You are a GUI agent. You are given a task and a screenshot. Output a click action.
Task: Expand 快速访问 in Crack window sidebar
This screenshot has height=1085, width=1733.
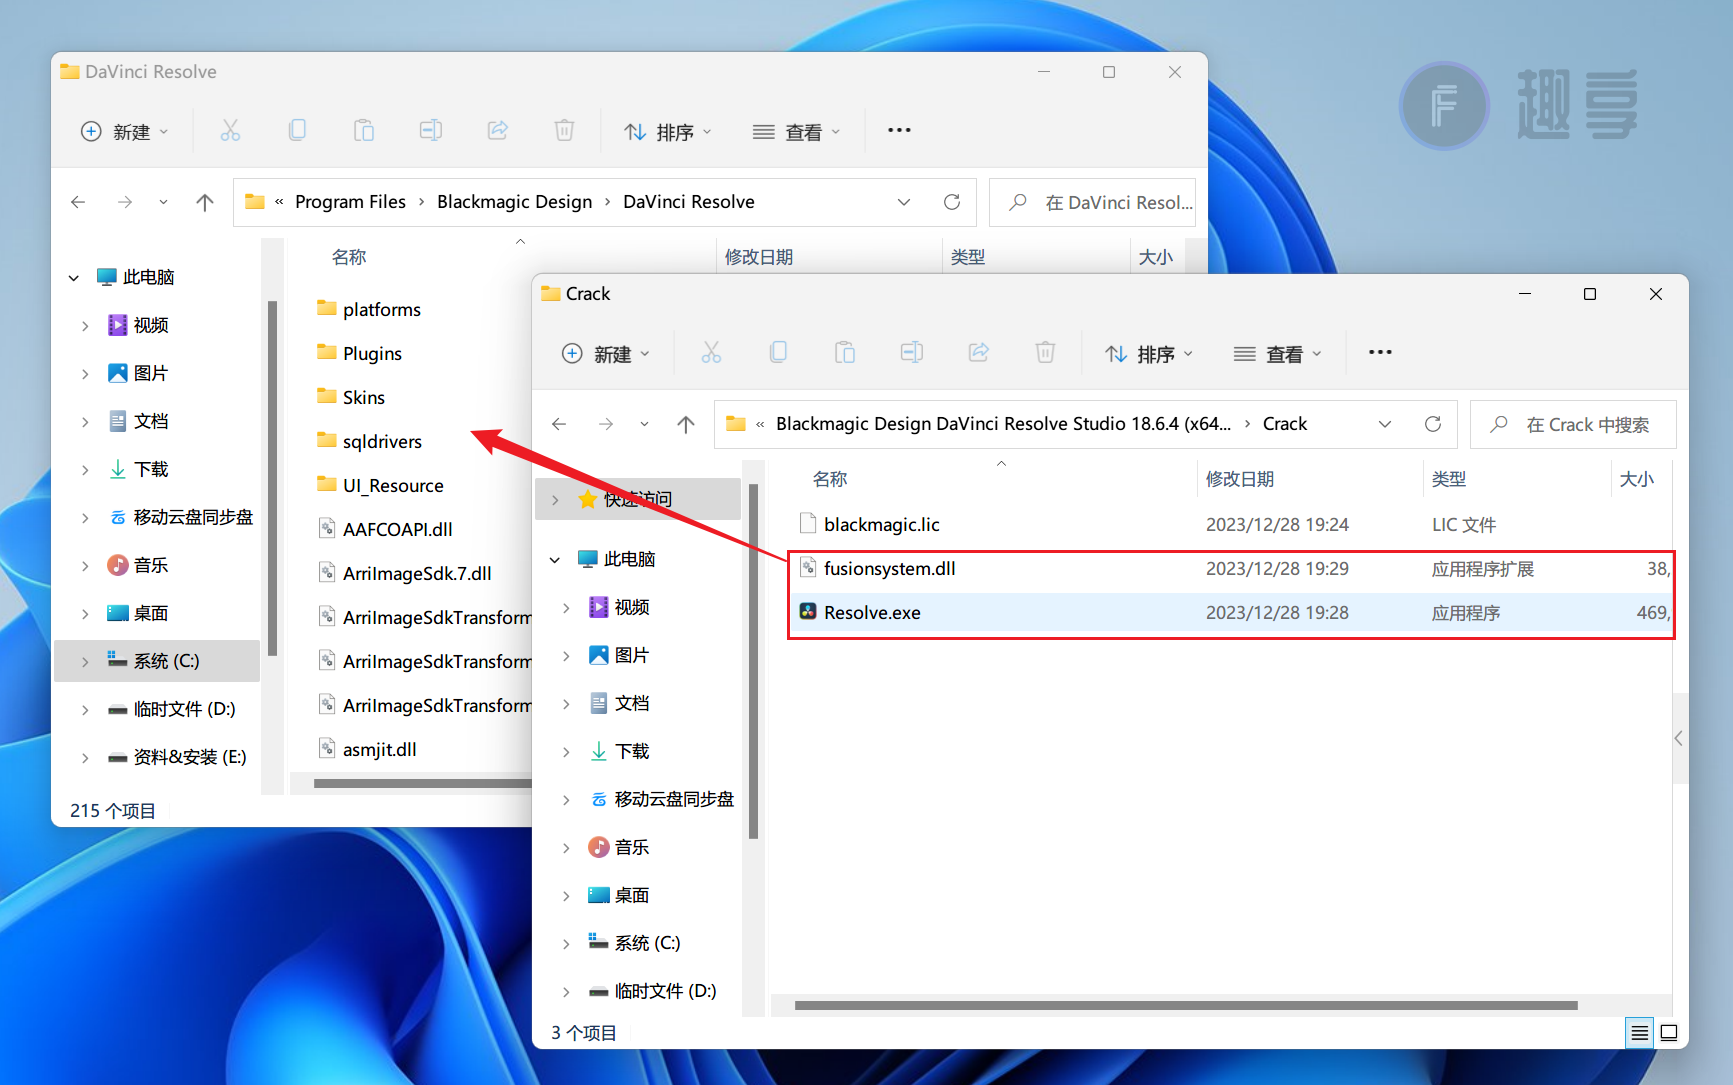pos(555,500)
